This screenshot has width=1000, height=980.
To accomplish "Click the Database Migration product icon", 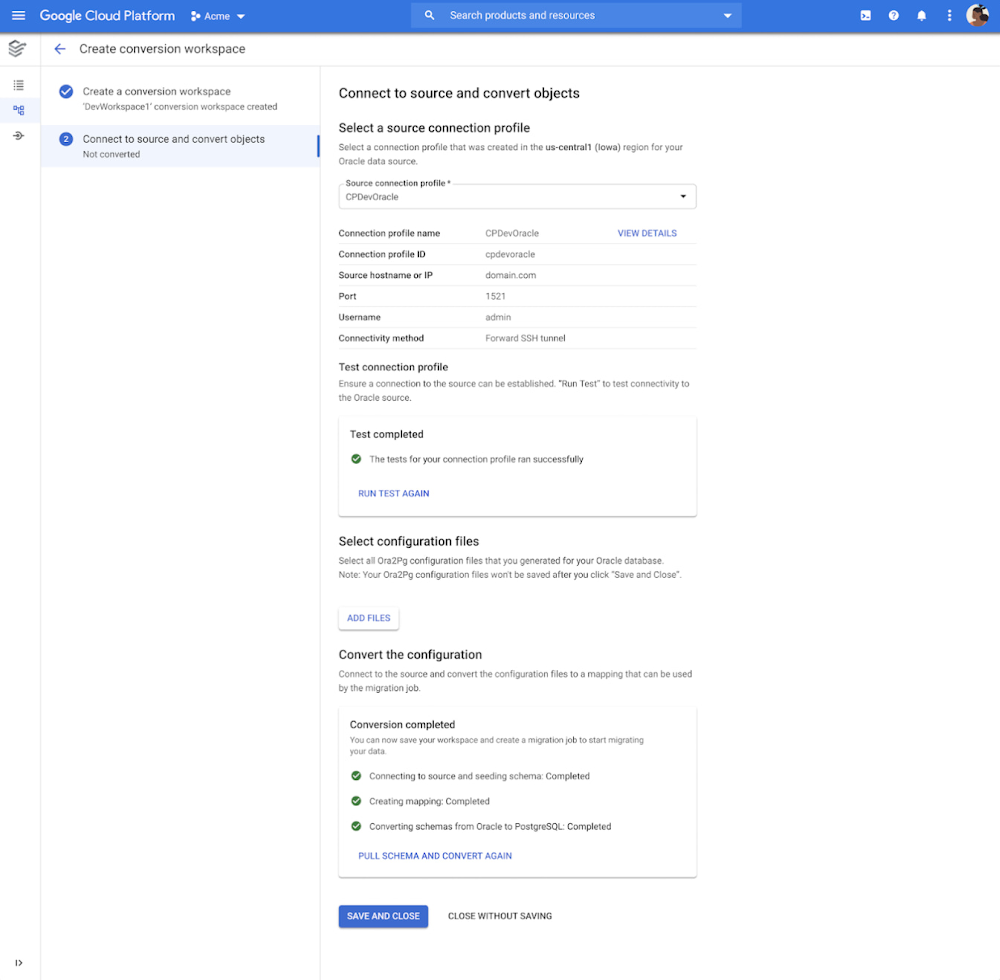I will (x=18, y=48).
